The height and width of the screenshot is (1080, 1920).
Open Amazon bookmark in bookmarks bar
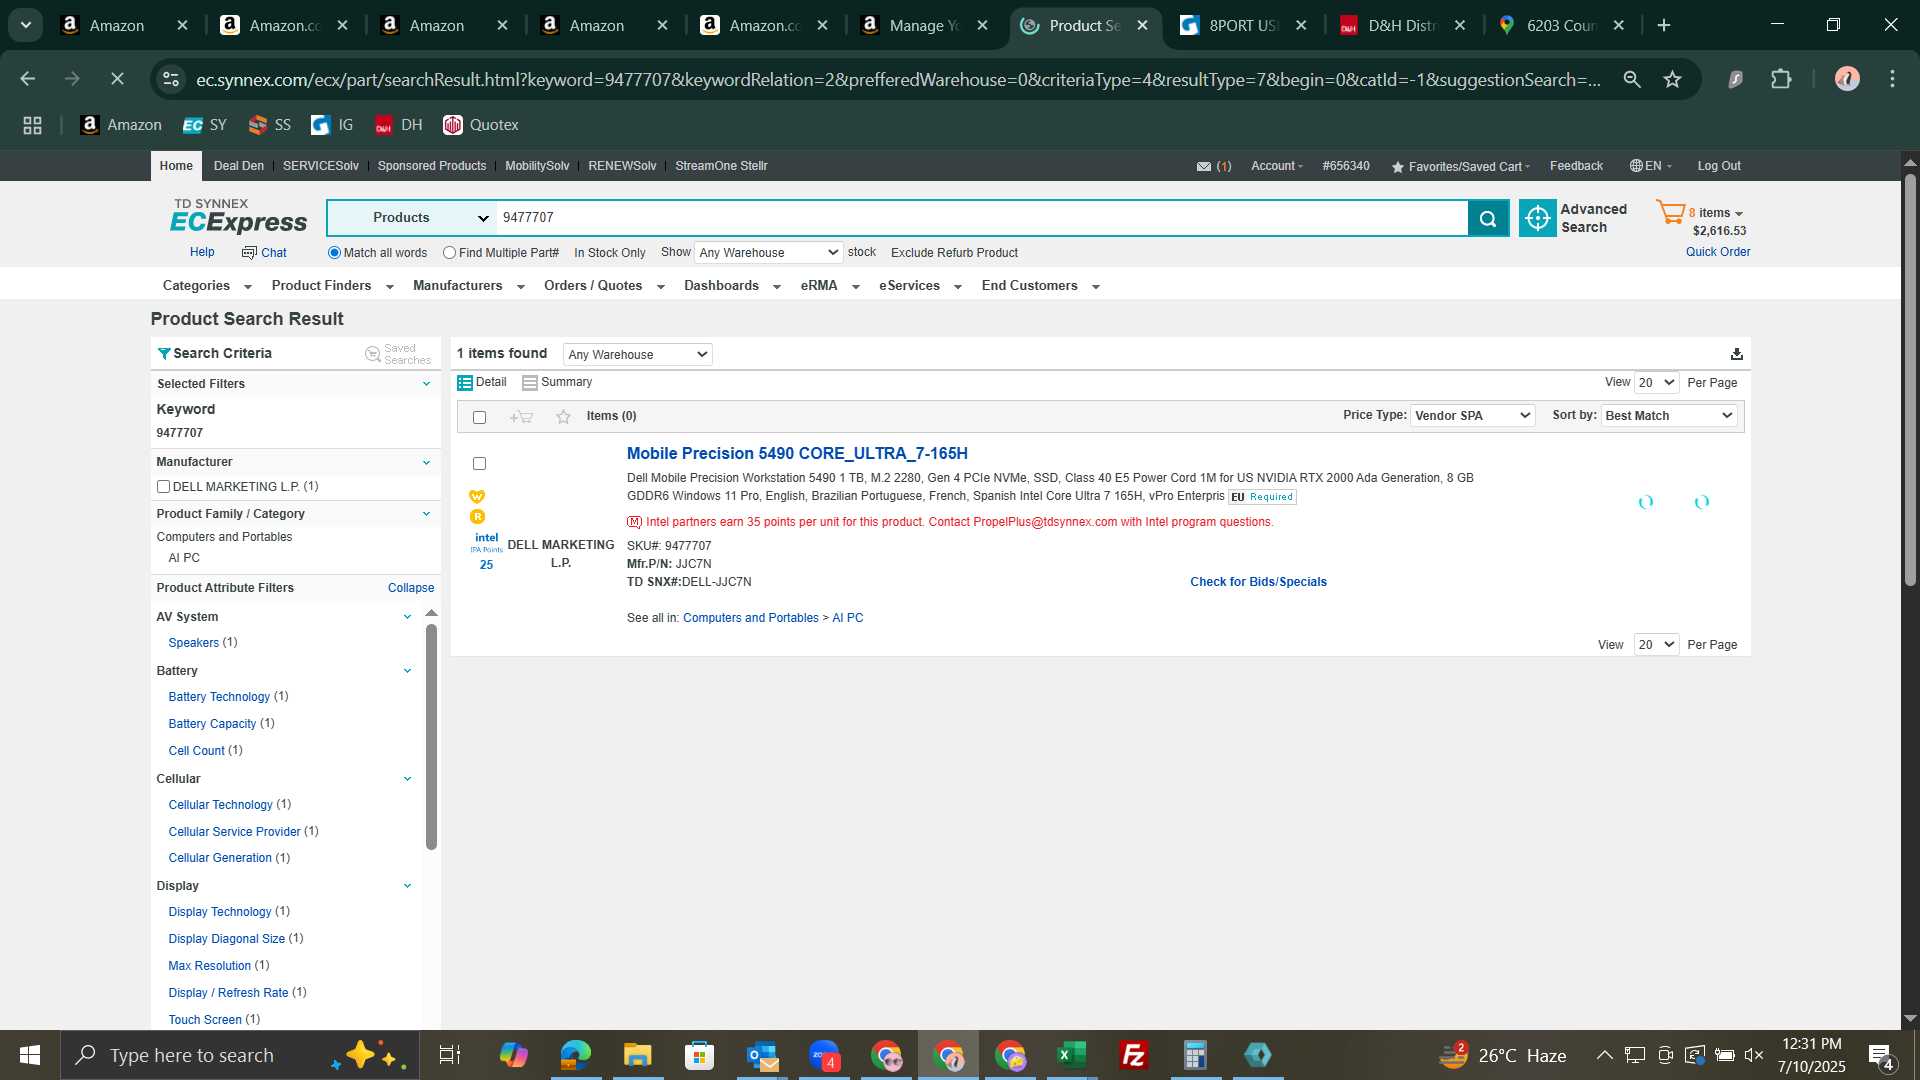pyautogui.click(x=120, y=125)
